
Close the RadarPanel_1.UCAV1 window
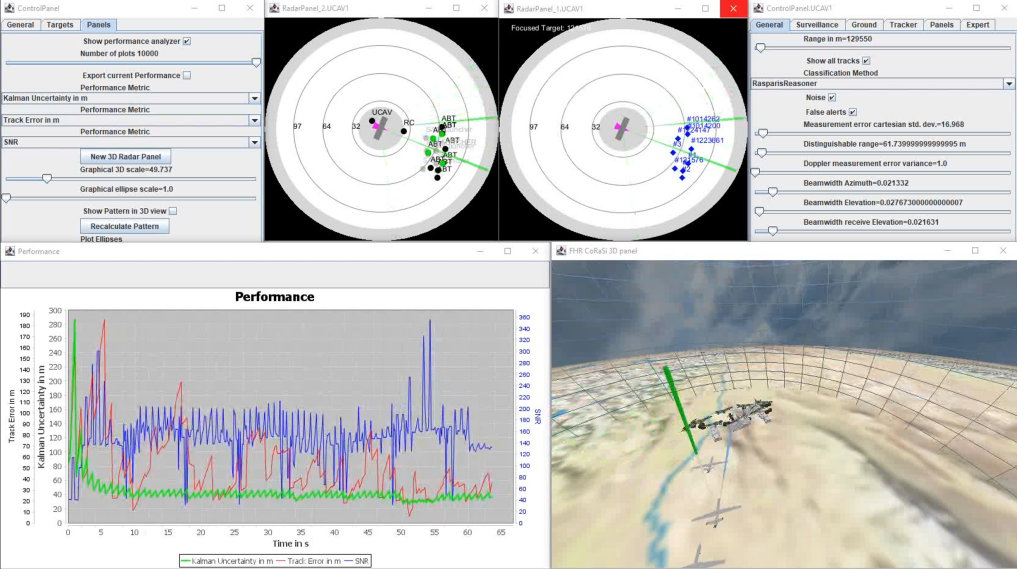(733, 8)
